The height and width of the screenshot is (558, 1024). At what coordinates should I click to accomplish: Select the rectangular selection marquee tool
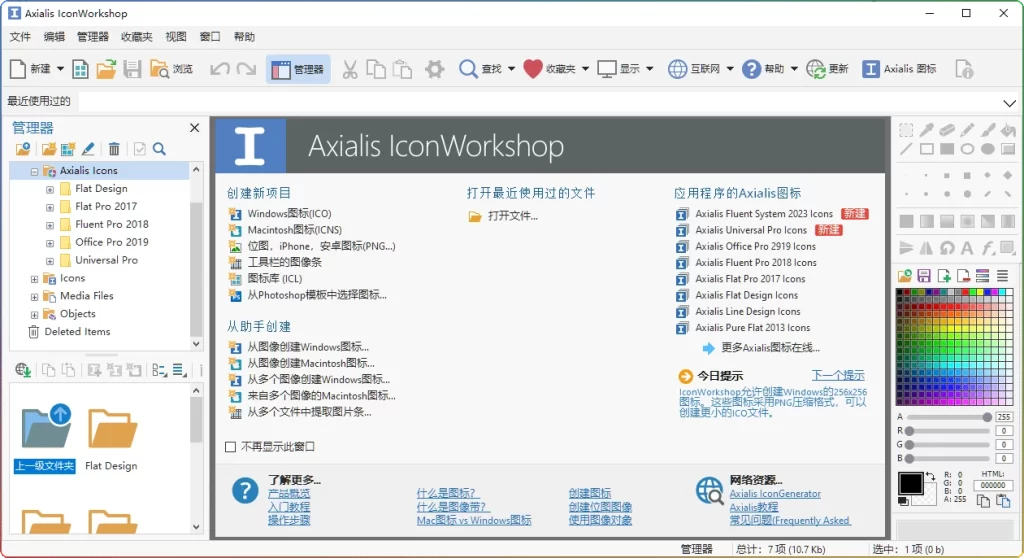(x=906, y=130)
